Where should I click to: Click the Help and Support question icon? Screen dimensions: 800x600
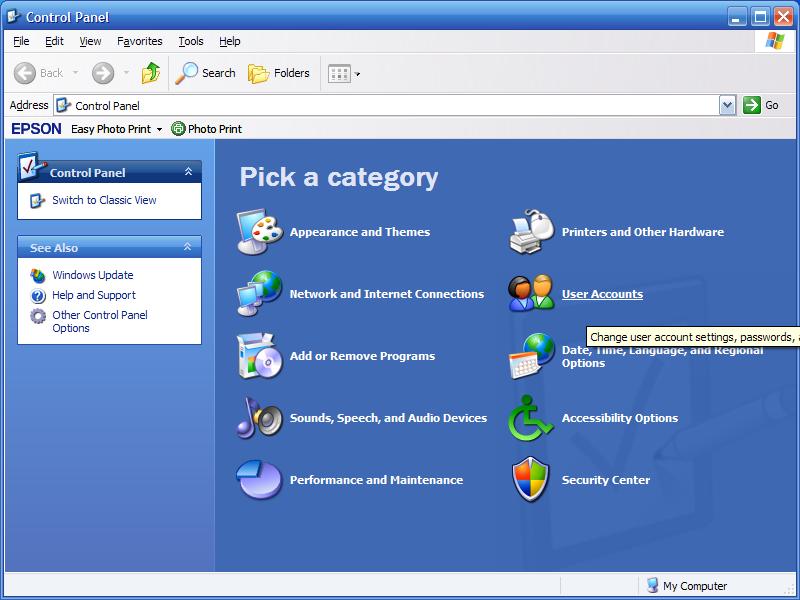coord(38,295)
